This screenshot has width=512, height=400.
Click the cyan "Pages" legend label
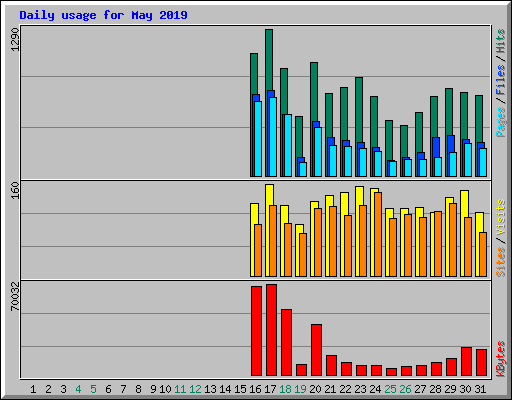click(x=501, y=122)
